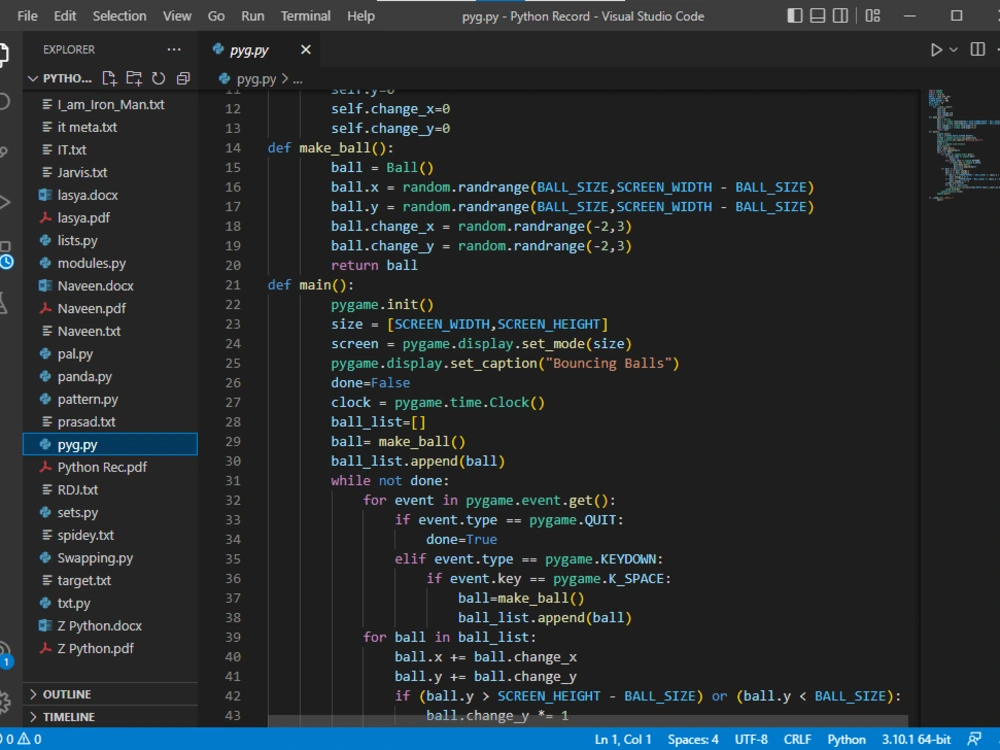The height and width of the screenshot is (750, 1000).
Task: Click the breadcrumb ellipsis symbol
Action: pyautogui.click(x=298, y=79)
